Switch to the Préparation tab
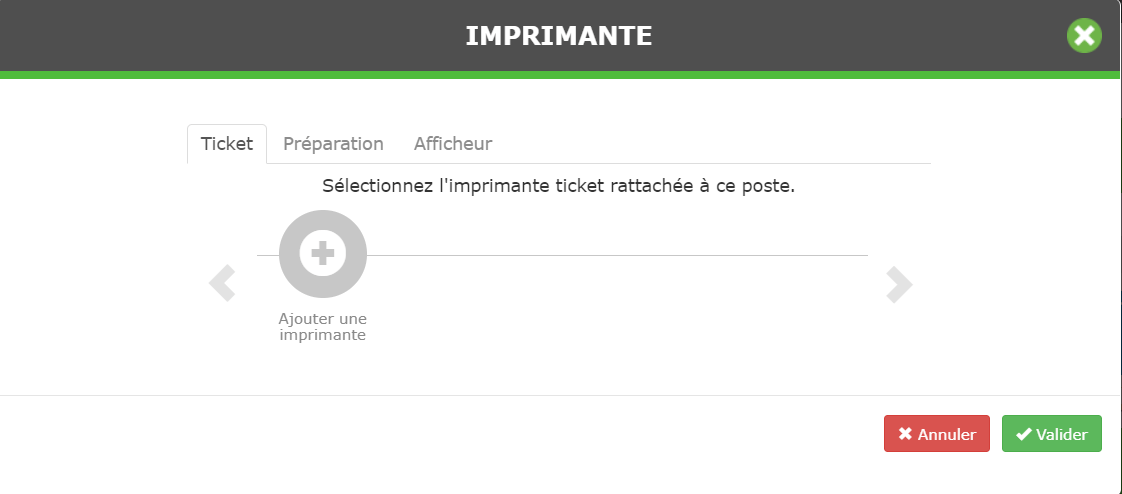 (x=333, y=144)
